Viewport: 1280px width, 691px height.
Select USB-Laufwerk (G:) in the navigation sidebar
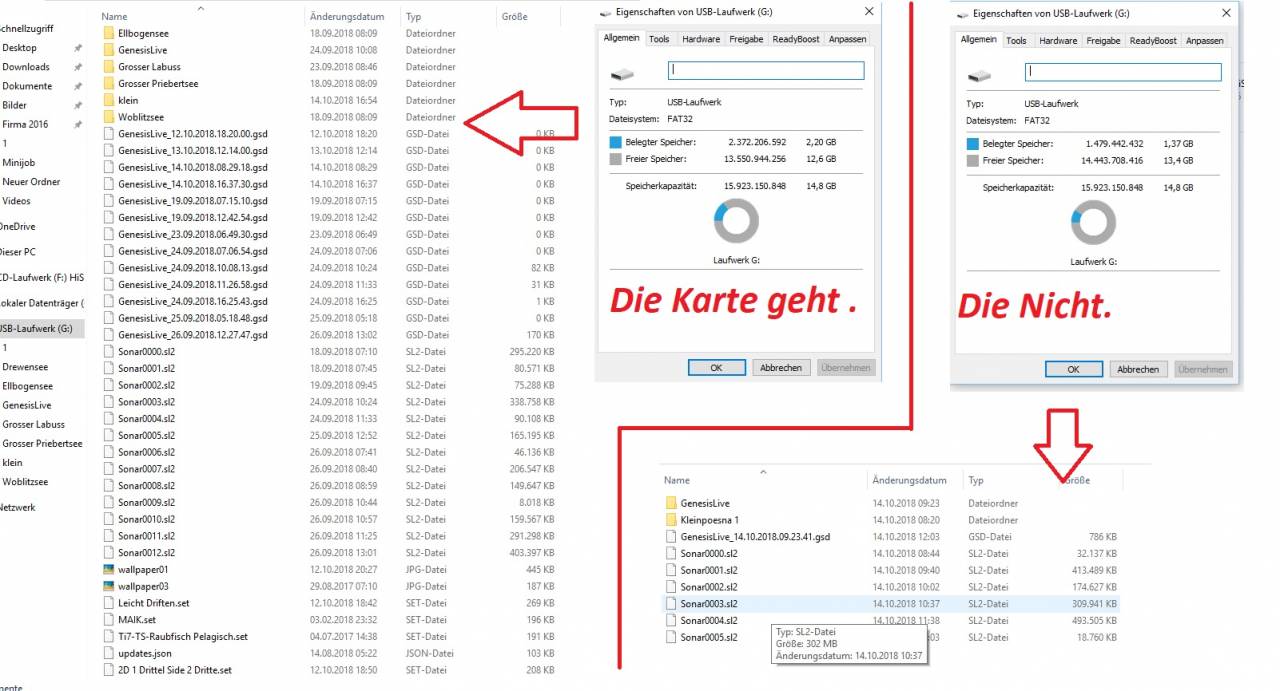coord(37,328)
